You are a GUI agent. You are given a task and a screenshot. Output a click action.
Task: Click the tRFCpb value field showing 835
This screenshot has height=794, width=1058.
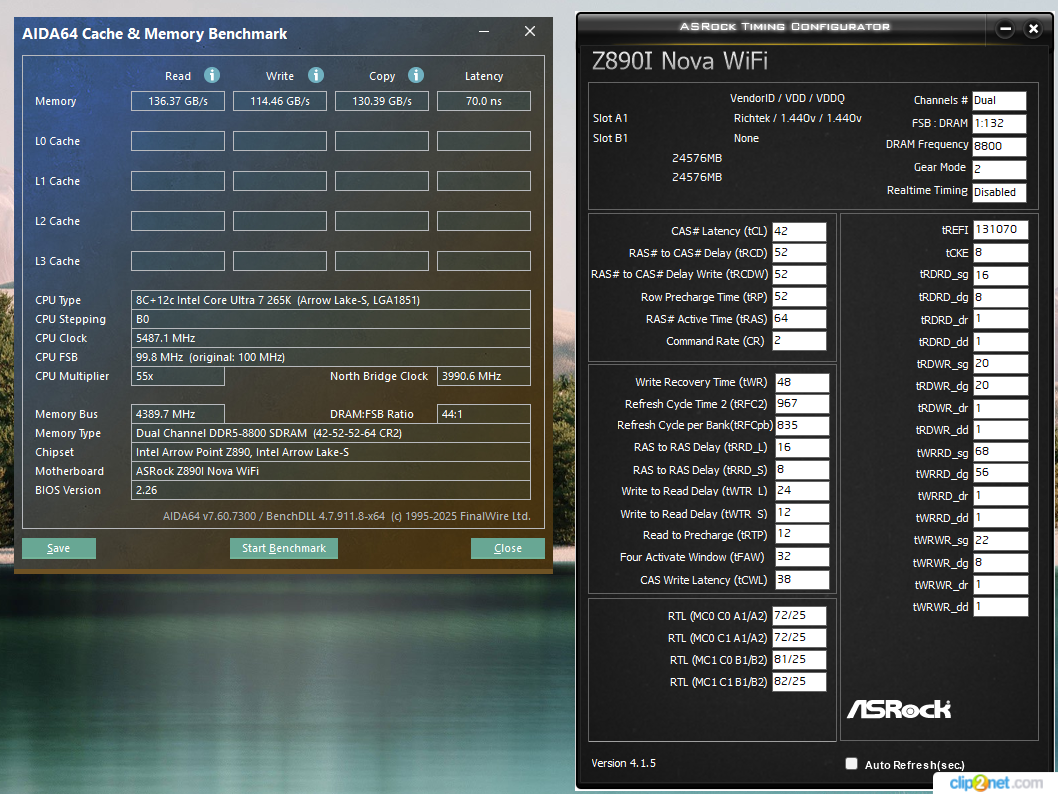click(x=802, y=426)
